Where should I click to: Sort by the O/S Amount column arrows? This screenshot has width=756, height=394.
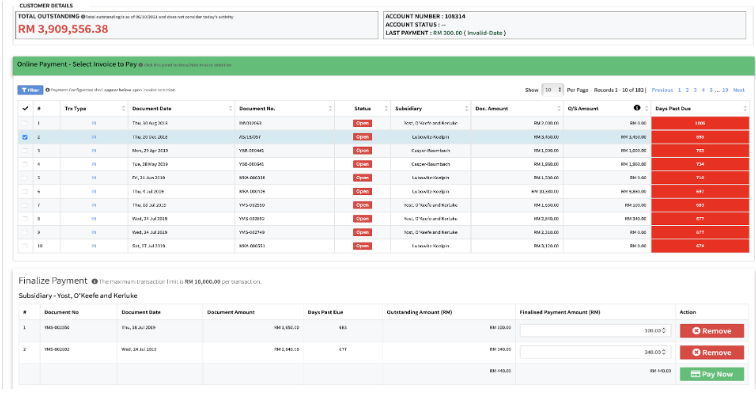coord(647,109)
